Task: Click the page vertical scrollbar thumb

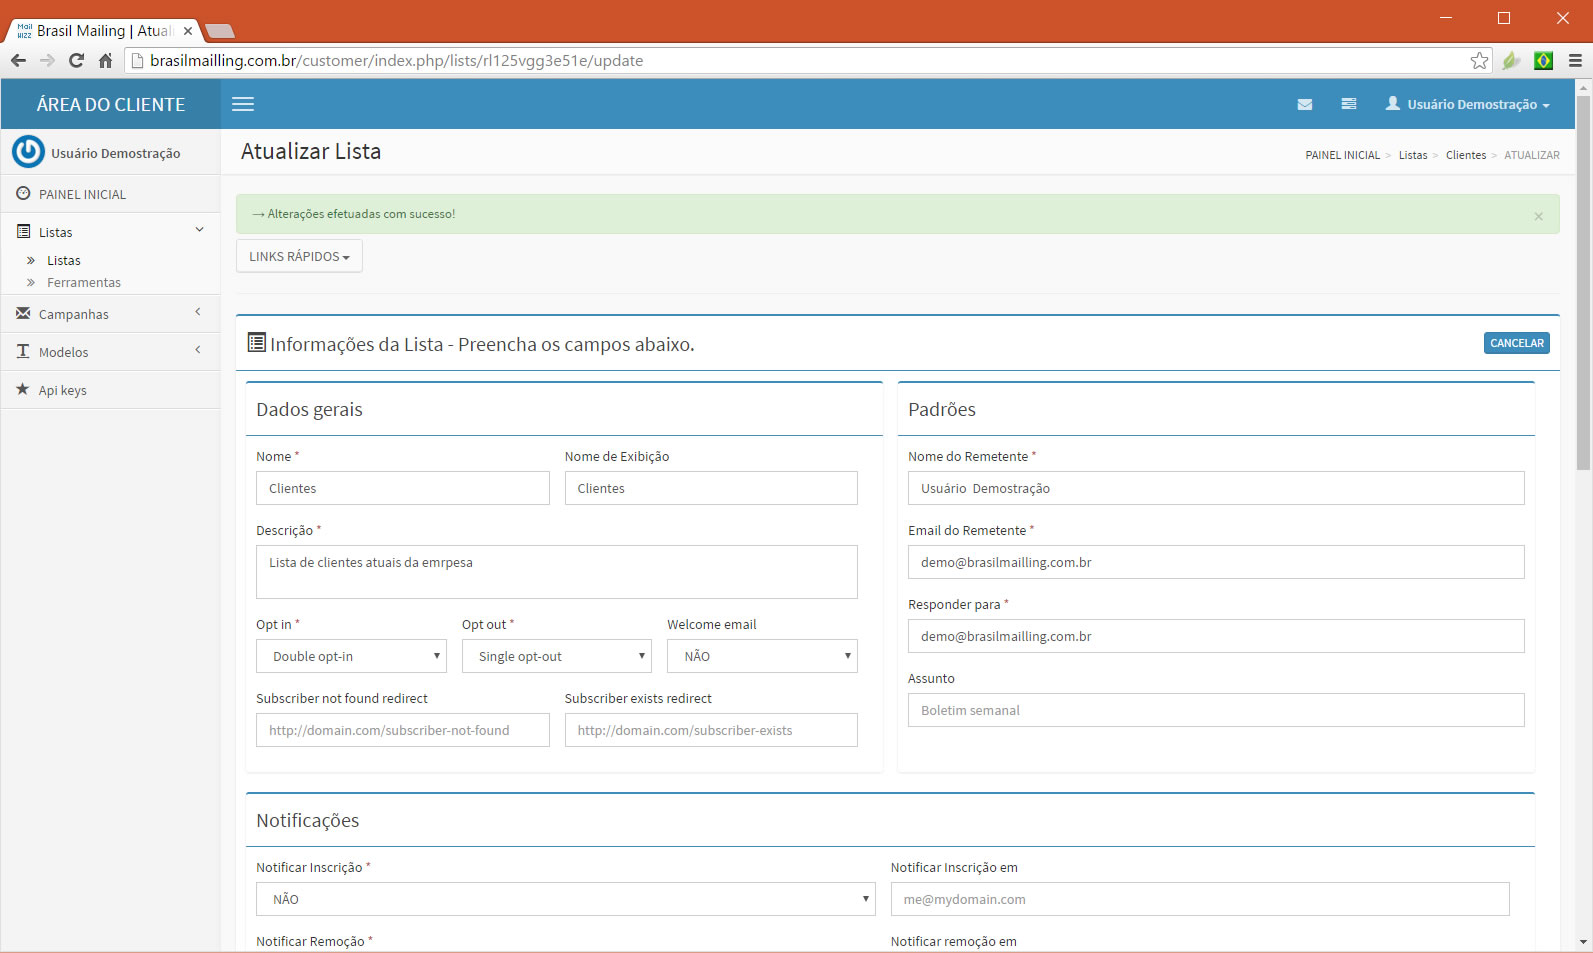Action: click(x=1583, y=282)
